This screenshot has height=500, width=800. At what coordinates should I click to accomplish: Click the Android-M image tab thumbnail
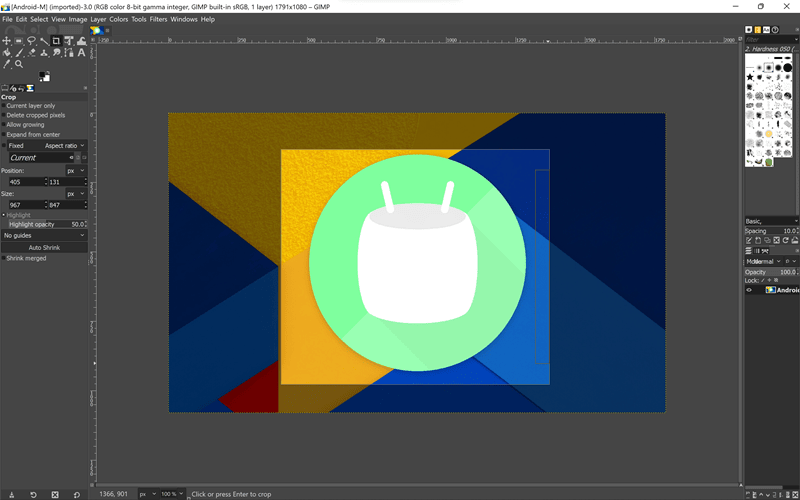coord(97,31)
